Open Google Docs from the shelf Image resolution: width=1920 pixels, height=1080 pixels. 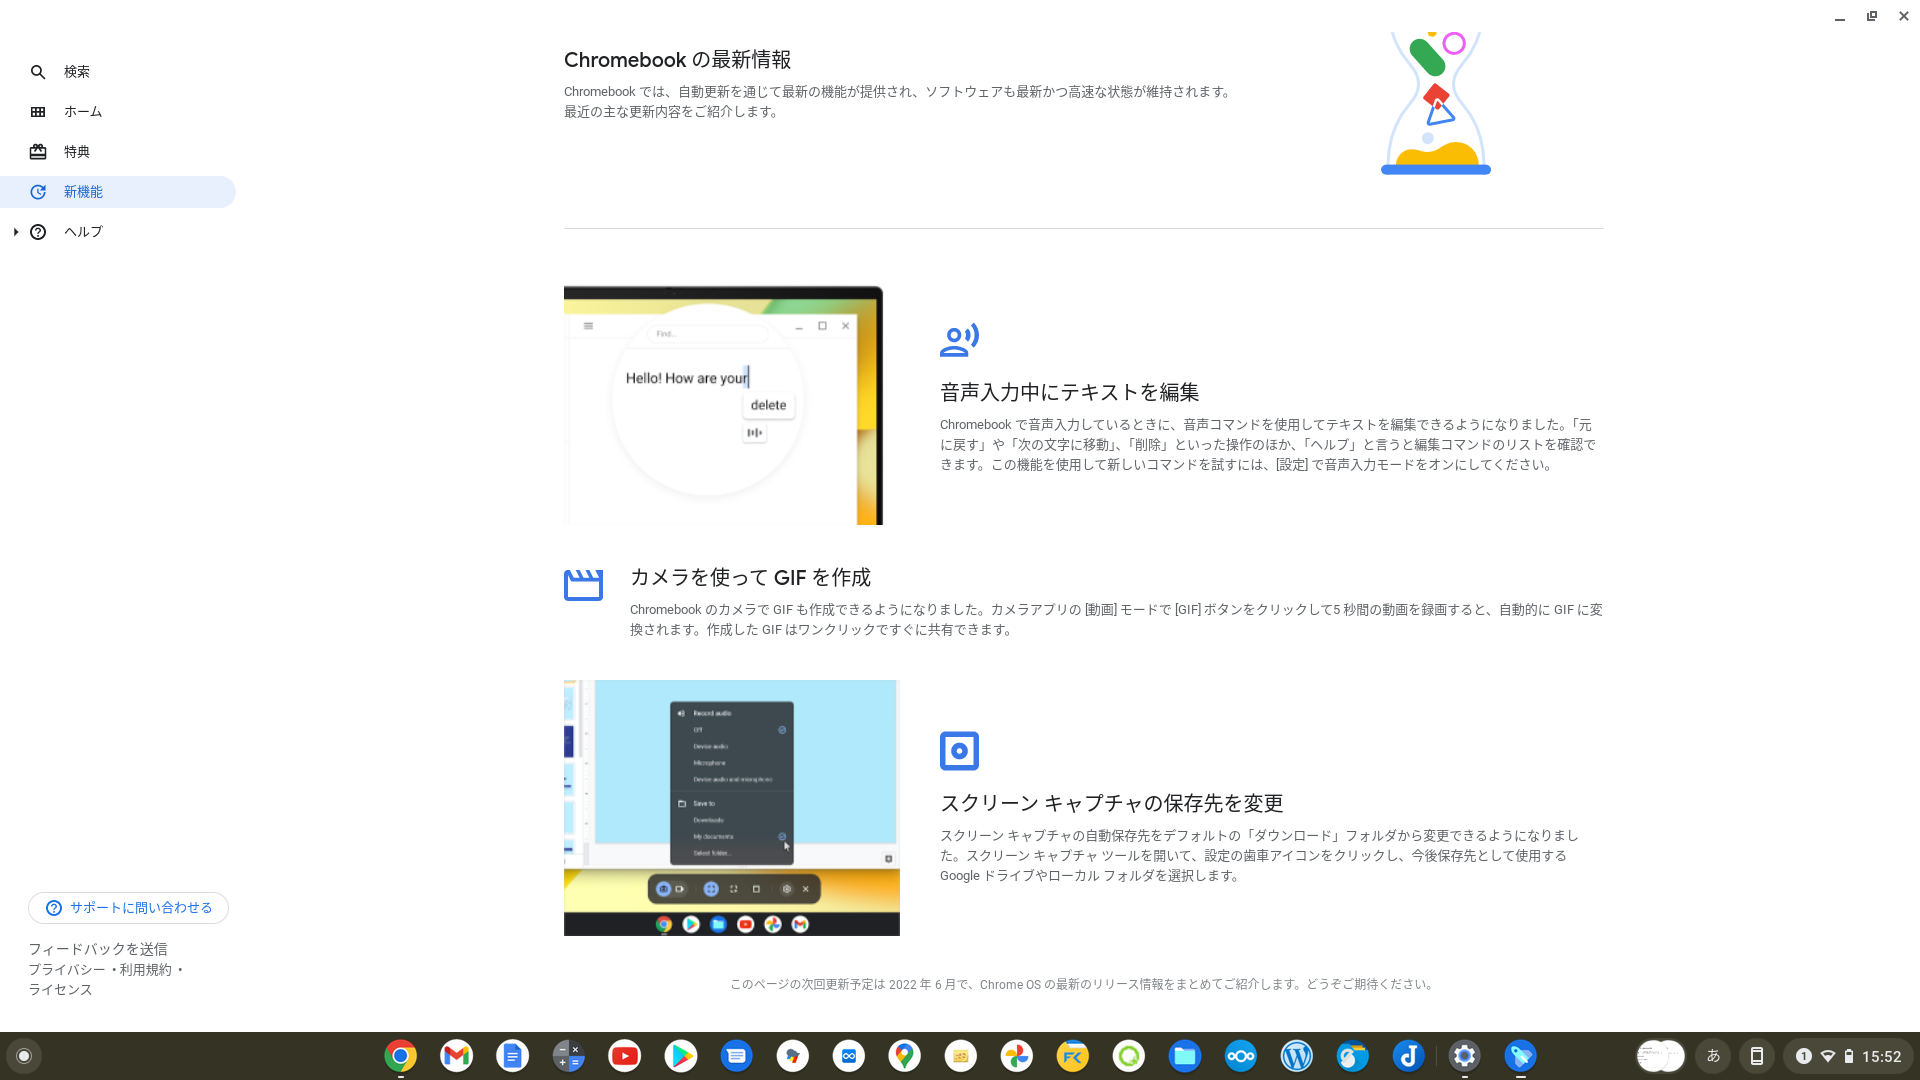point(513,1056)
